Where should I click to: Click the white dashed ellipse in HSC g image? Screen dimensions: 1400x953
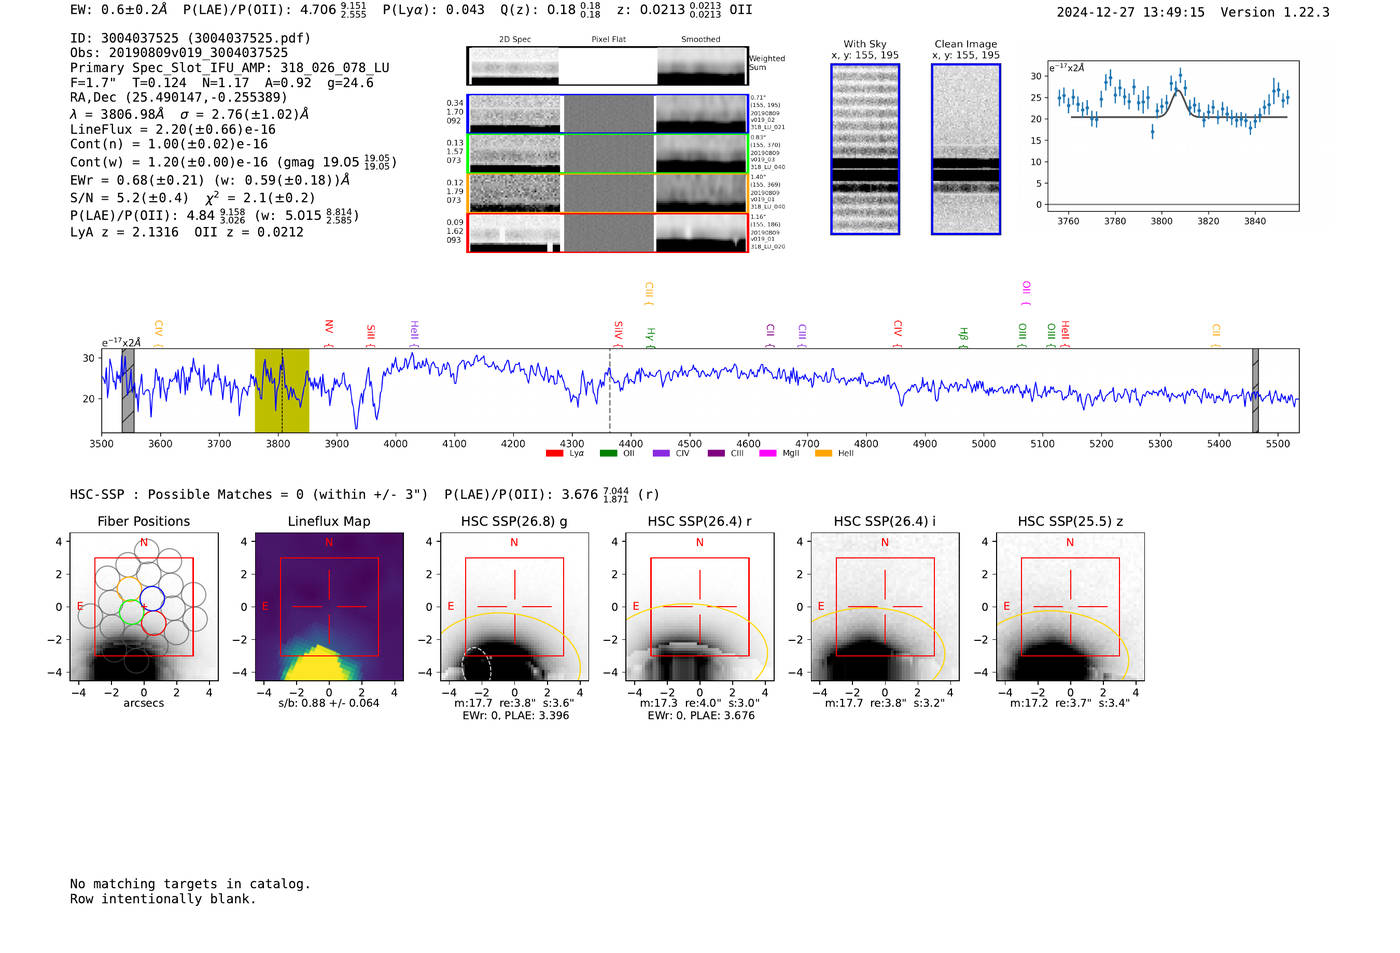coord(477,664)
